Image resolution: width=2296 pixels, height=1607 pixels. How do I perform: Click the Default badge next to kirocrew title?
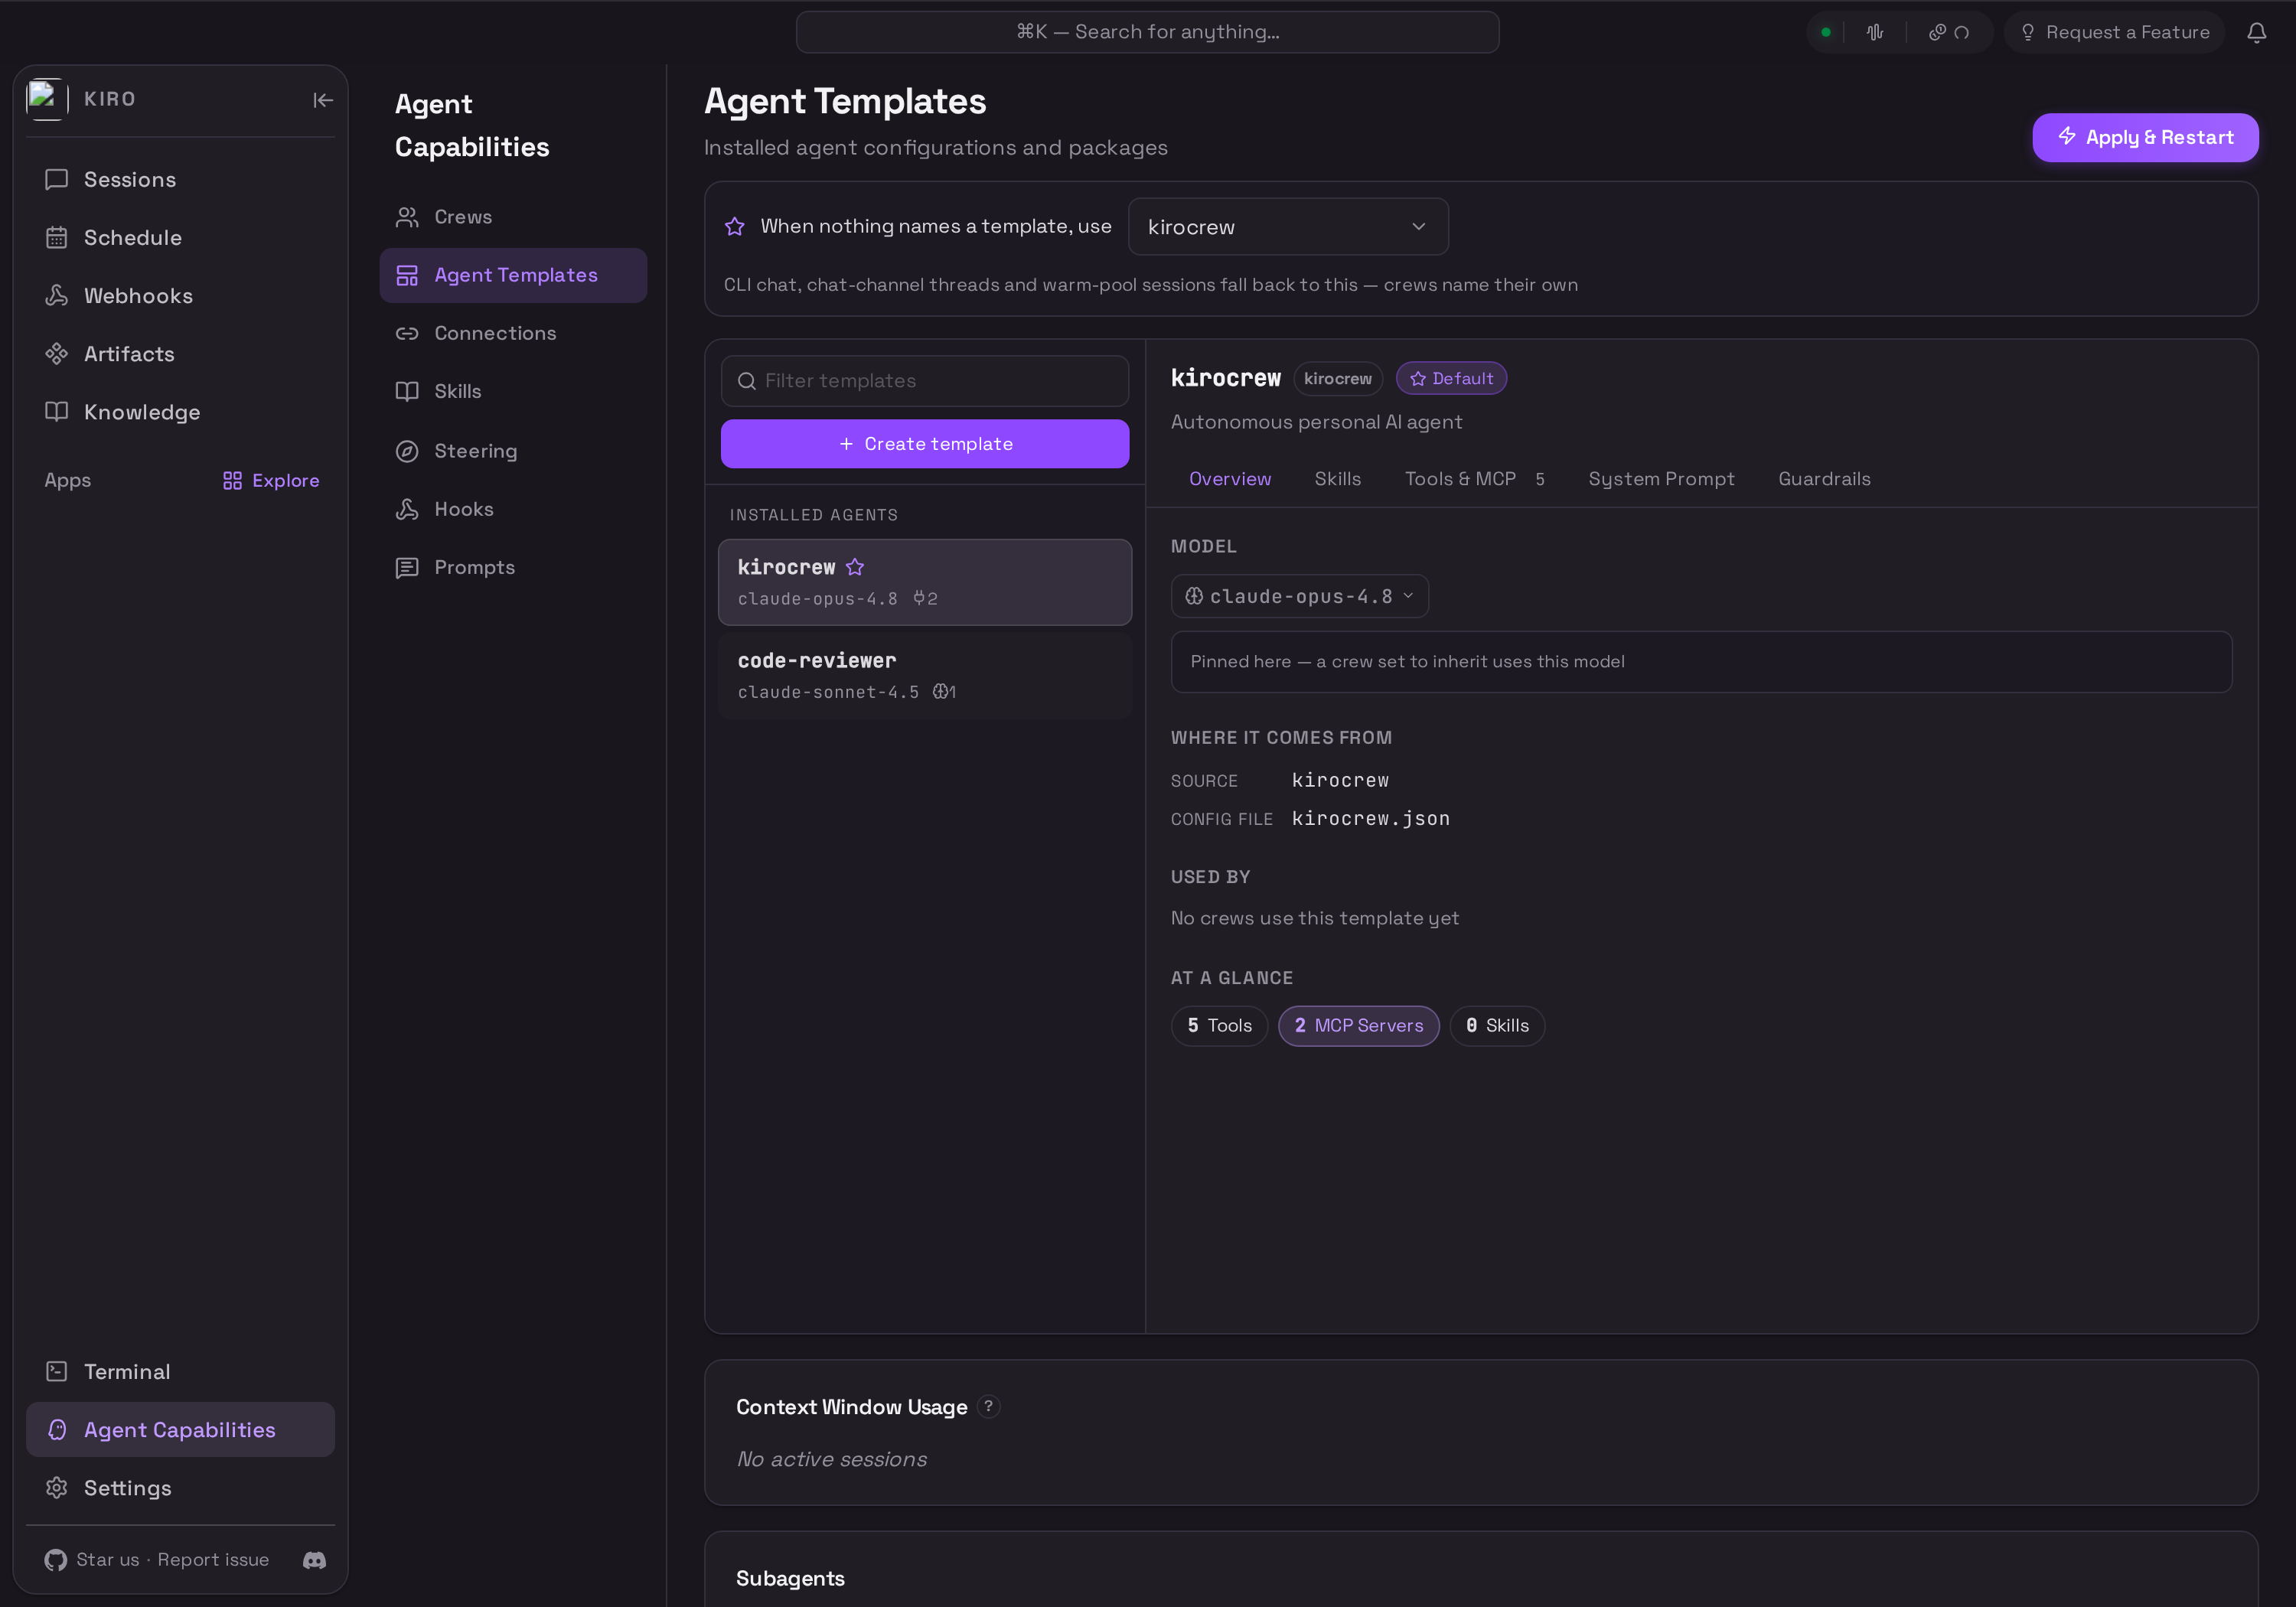[x=1451, y=378]
